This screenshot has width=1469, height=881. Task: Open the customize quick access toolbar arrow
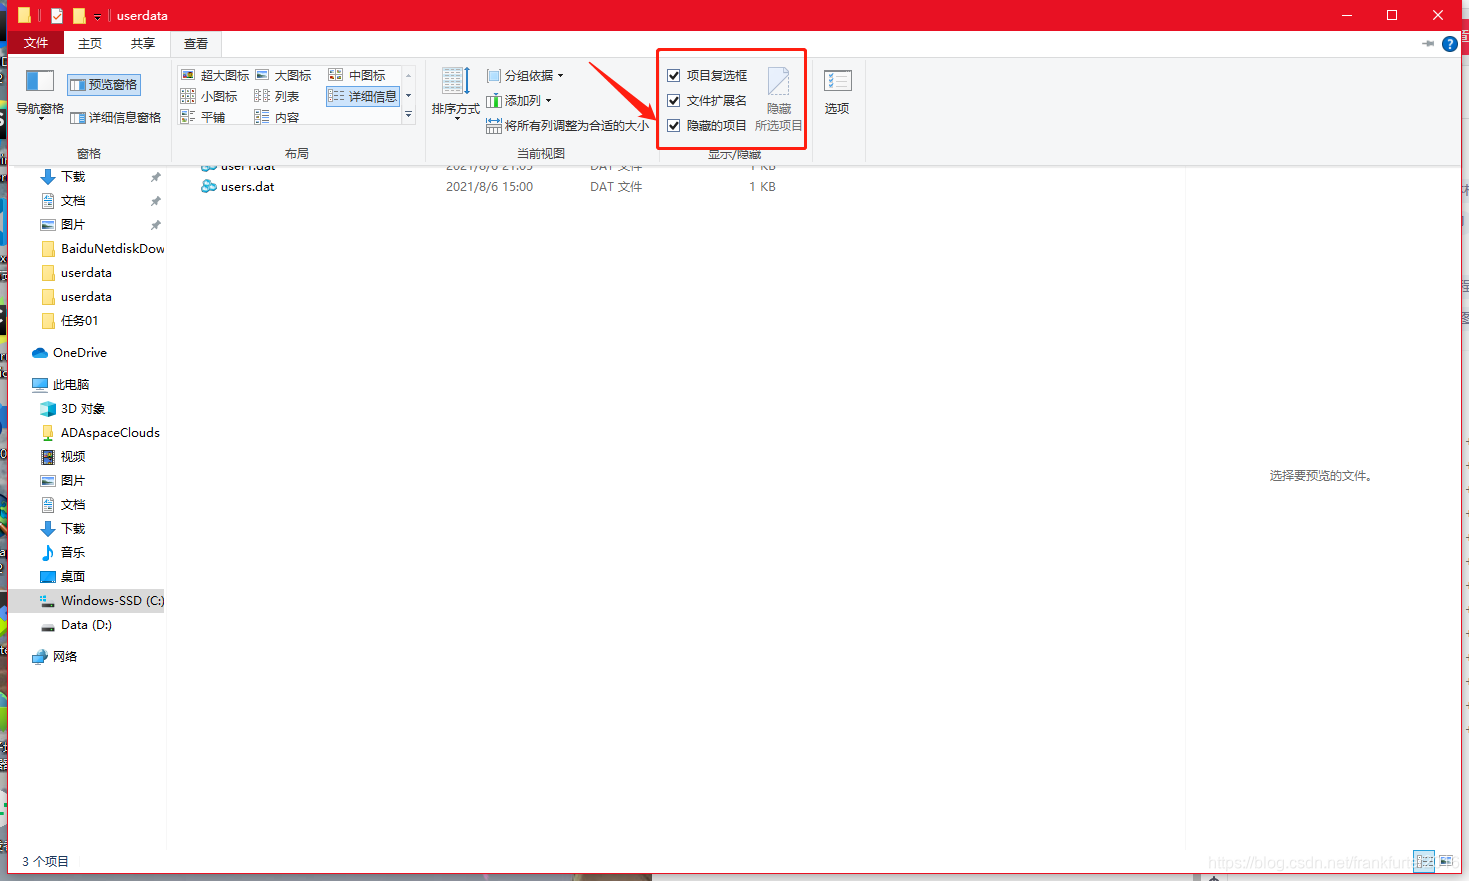pyautogui.click(x=97, y=17)
